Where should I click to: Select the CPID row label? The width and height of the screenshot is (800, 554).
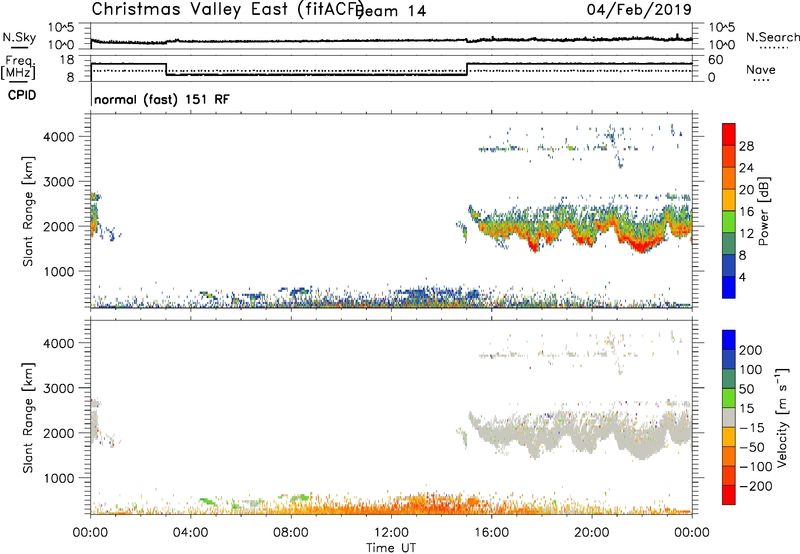tap(22, 95)
